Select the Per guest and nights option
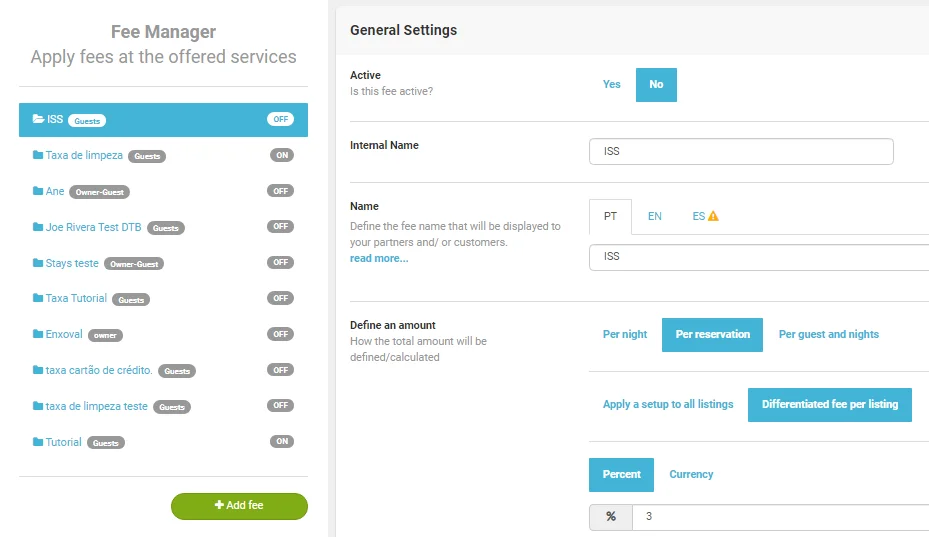The width and height of the screenshot is (929, 537). (829, 335)
